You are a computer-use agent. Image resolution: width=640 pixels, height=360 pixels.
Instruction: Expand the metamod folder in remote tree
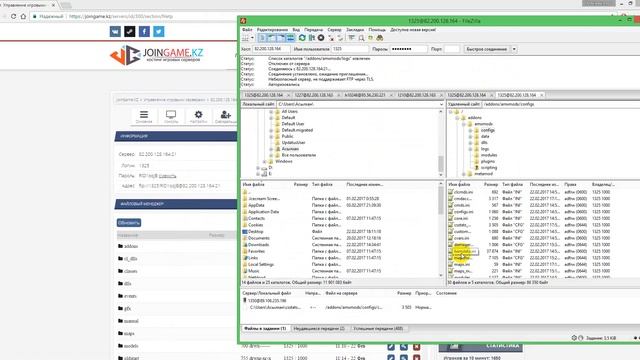(464, 174)
